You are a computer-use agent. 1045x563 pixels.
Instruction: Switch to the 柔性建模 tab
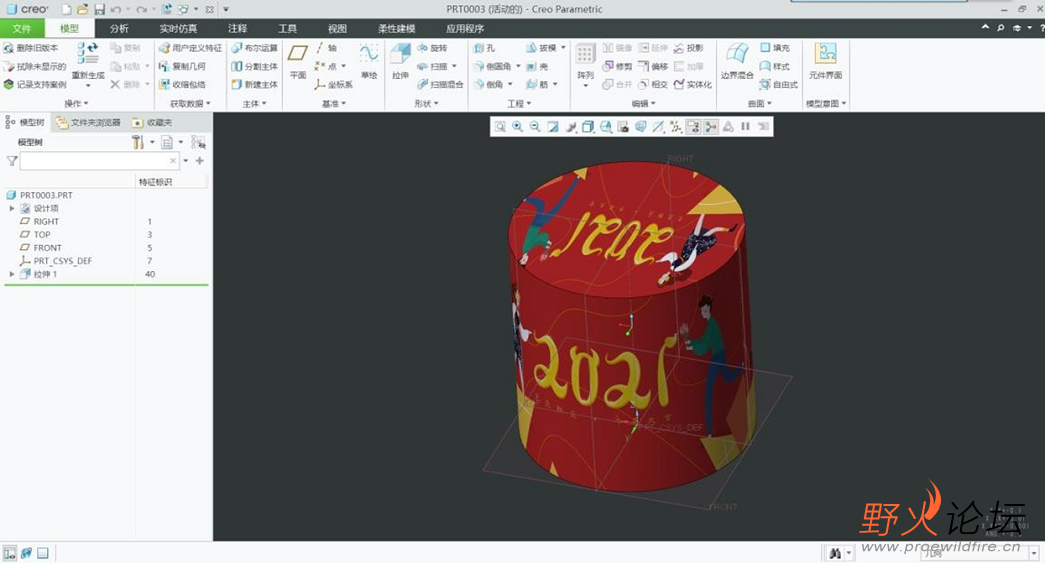click(x=397, y=28)
